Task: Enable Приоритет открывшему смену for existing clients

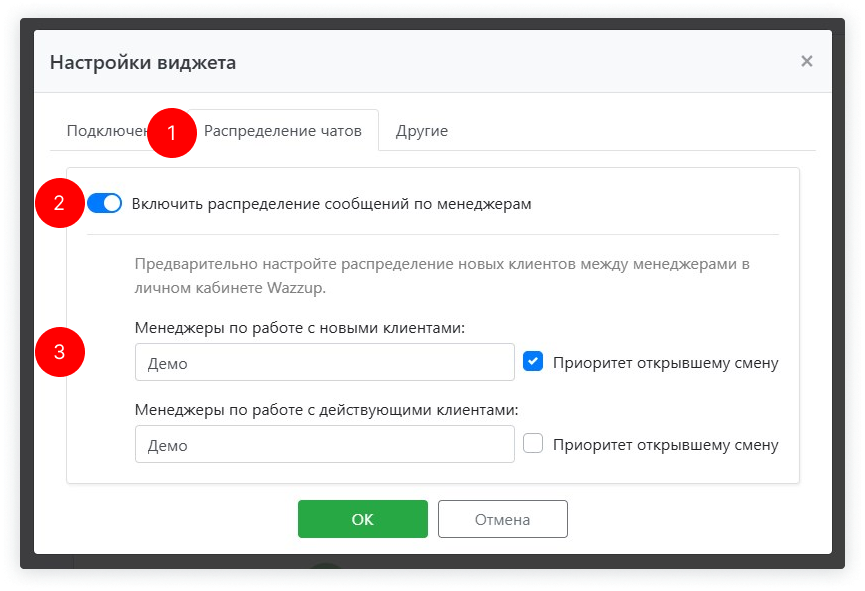Action: (533, 443)
